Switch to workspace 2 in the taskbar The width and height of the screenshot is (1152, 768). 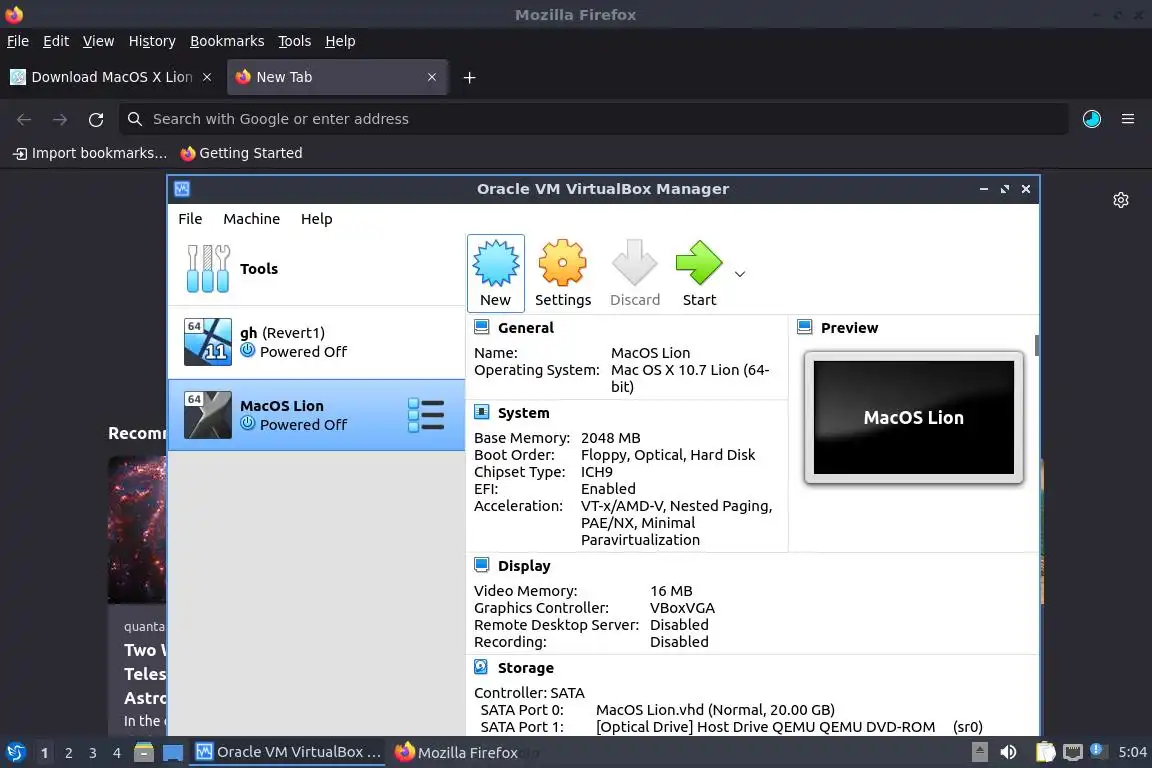pyautogui.click(x=68, y=753)
